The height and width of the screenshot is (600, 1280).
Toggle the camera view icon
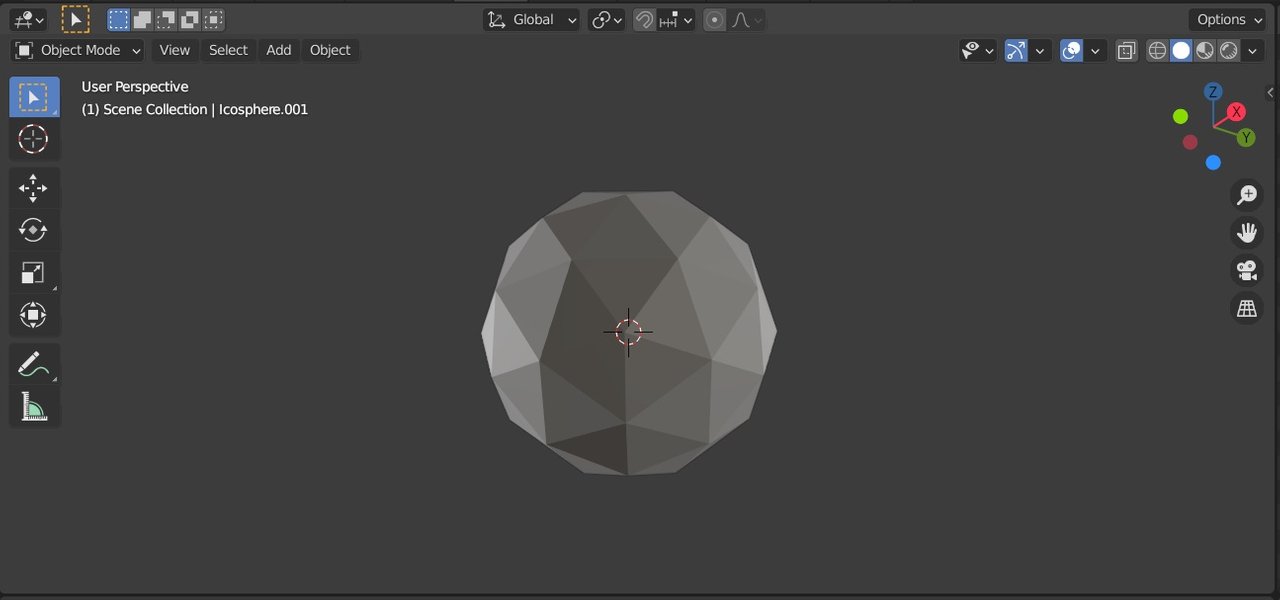coord(1246,271)
